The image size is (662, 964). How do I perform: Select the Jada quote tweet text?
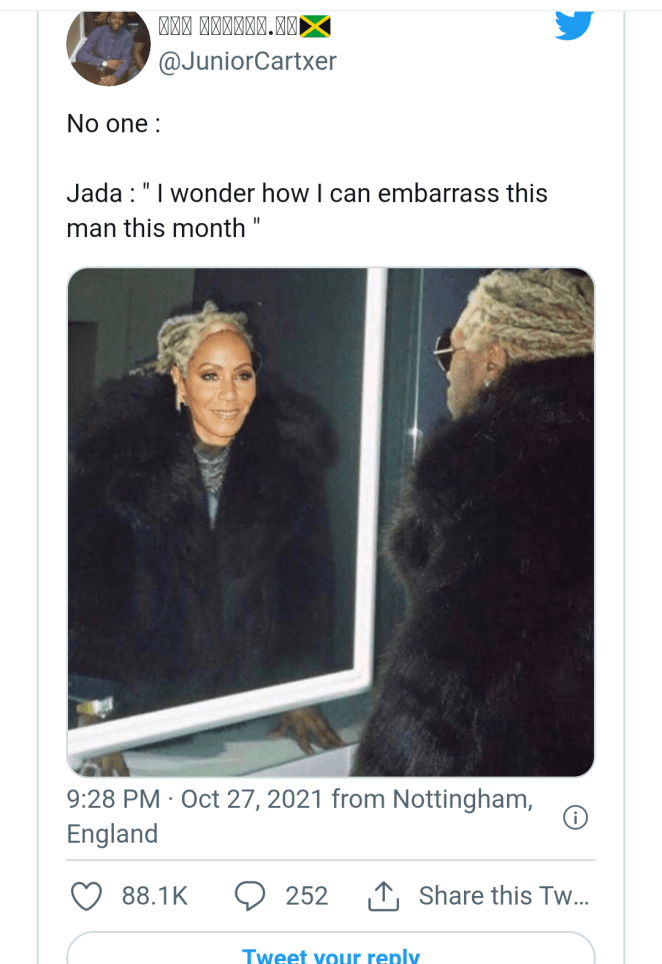coord(307,211)
